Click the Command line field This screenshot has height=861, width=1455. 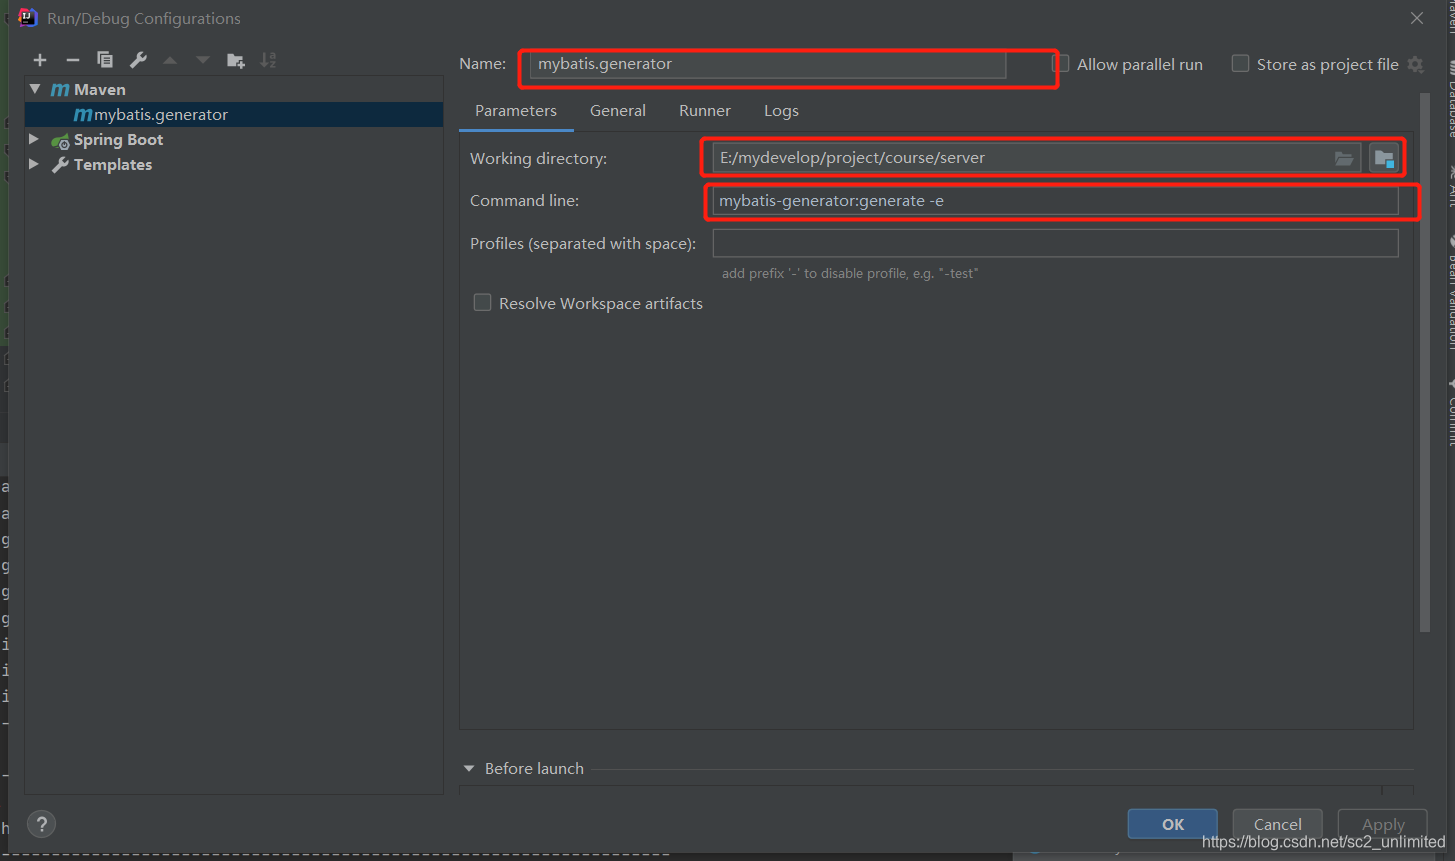(1055, 200)
